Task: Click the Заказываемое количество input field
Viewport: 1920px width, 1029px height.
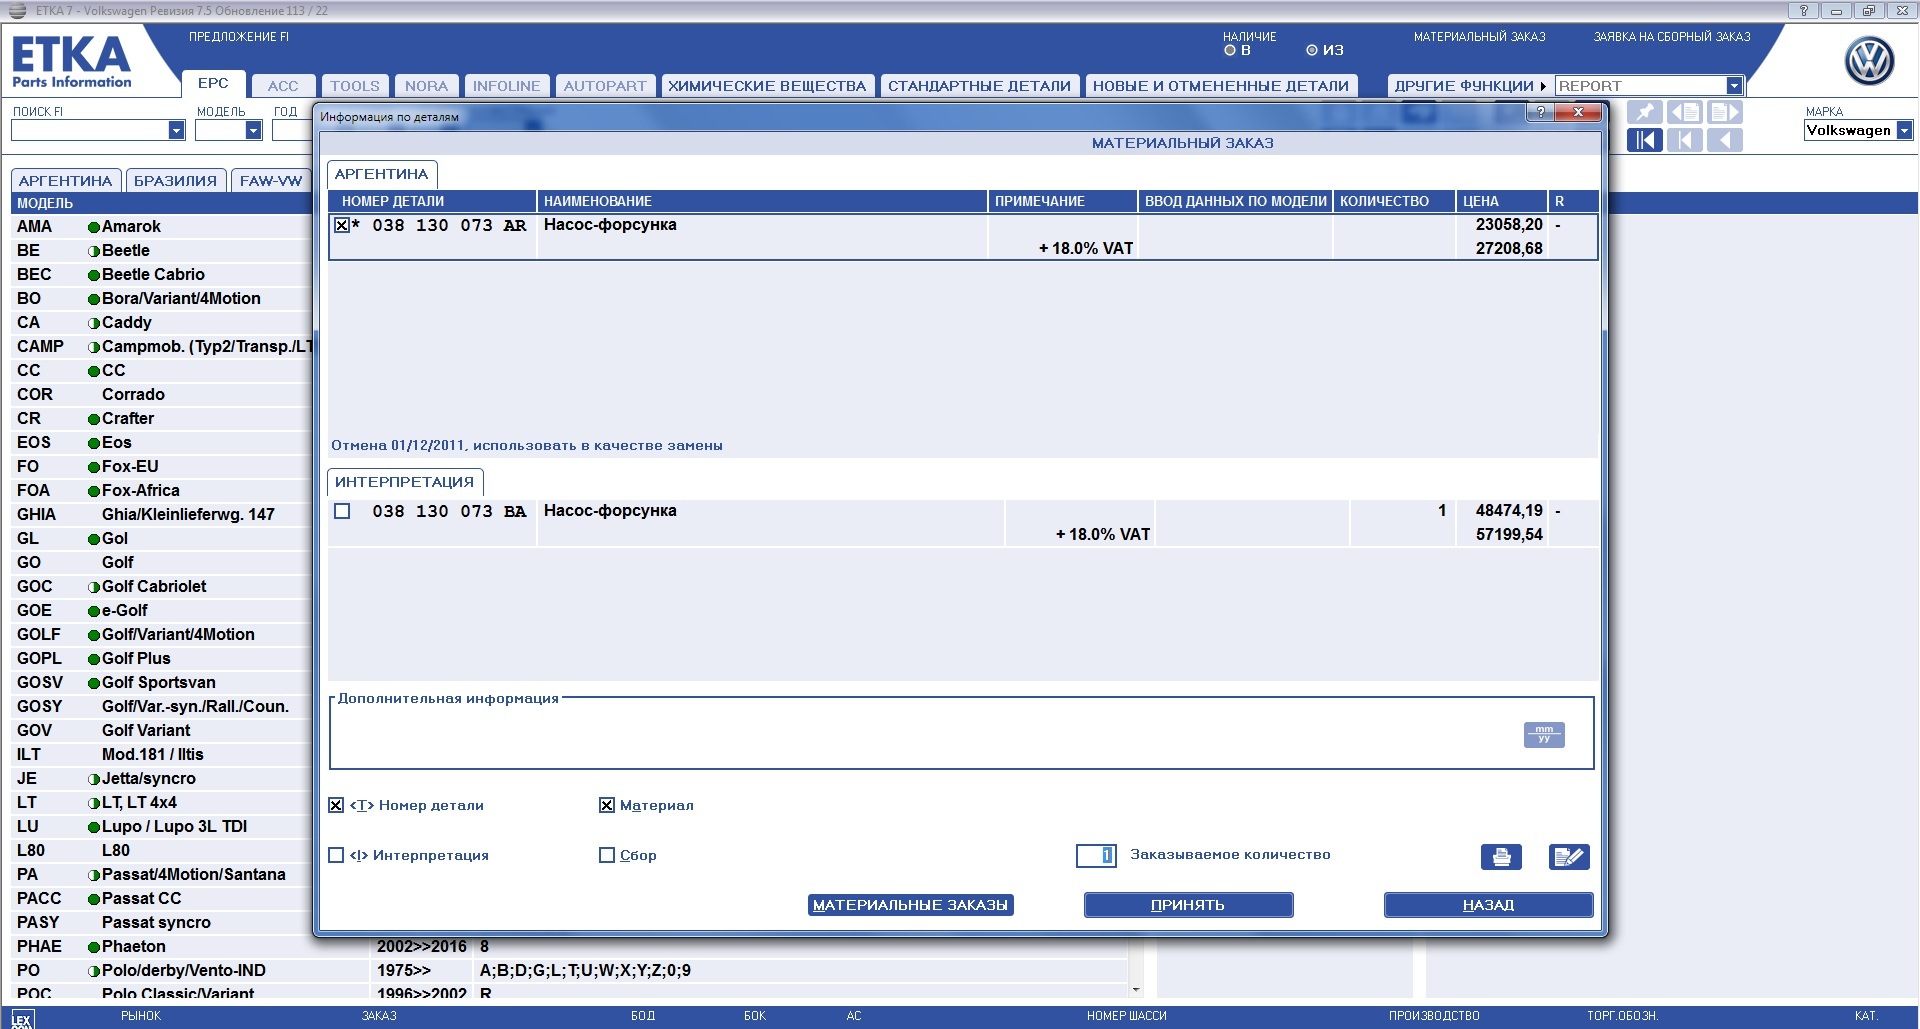Action: pos(1095,855)
